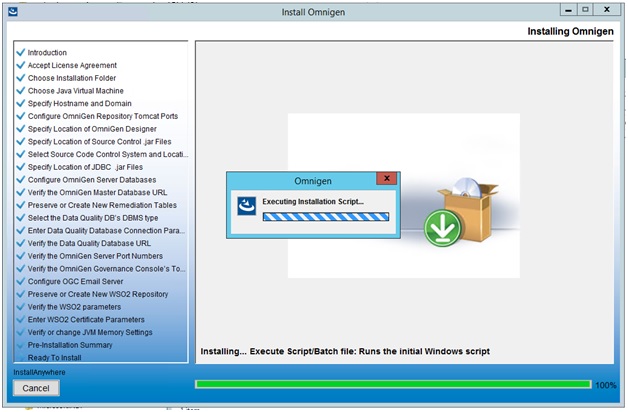628x412 pixels.
Task: Select the Specify Hostname and Domain step
Action: pos(80,103)
